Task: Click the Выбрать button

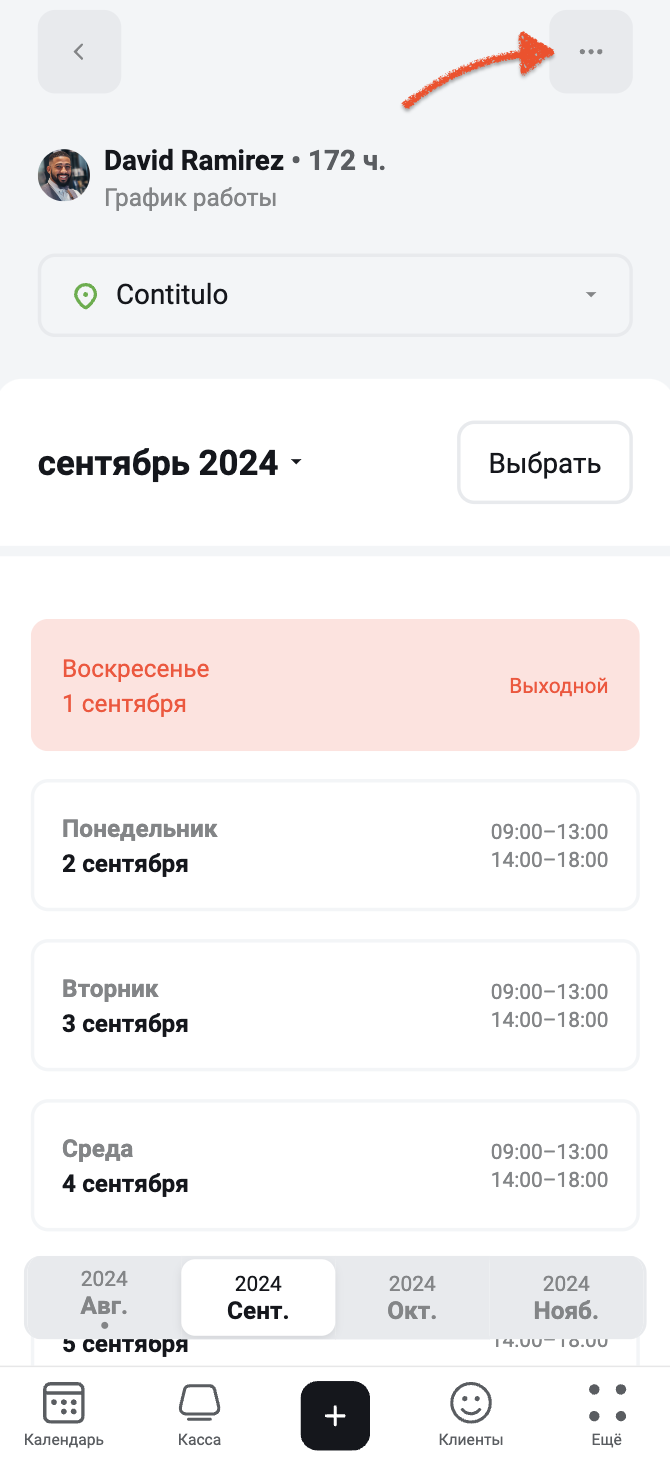Action: click(x=545, y=463)
